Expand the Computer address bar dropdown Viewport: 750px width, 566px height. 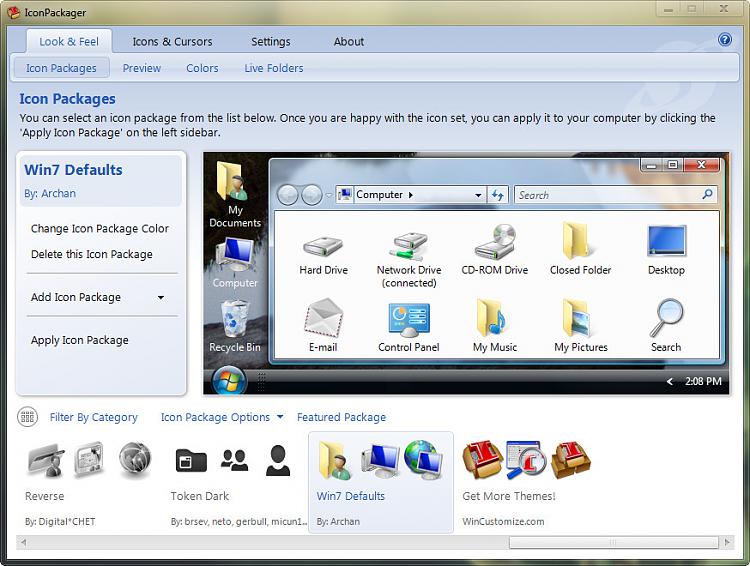(478, 195)
